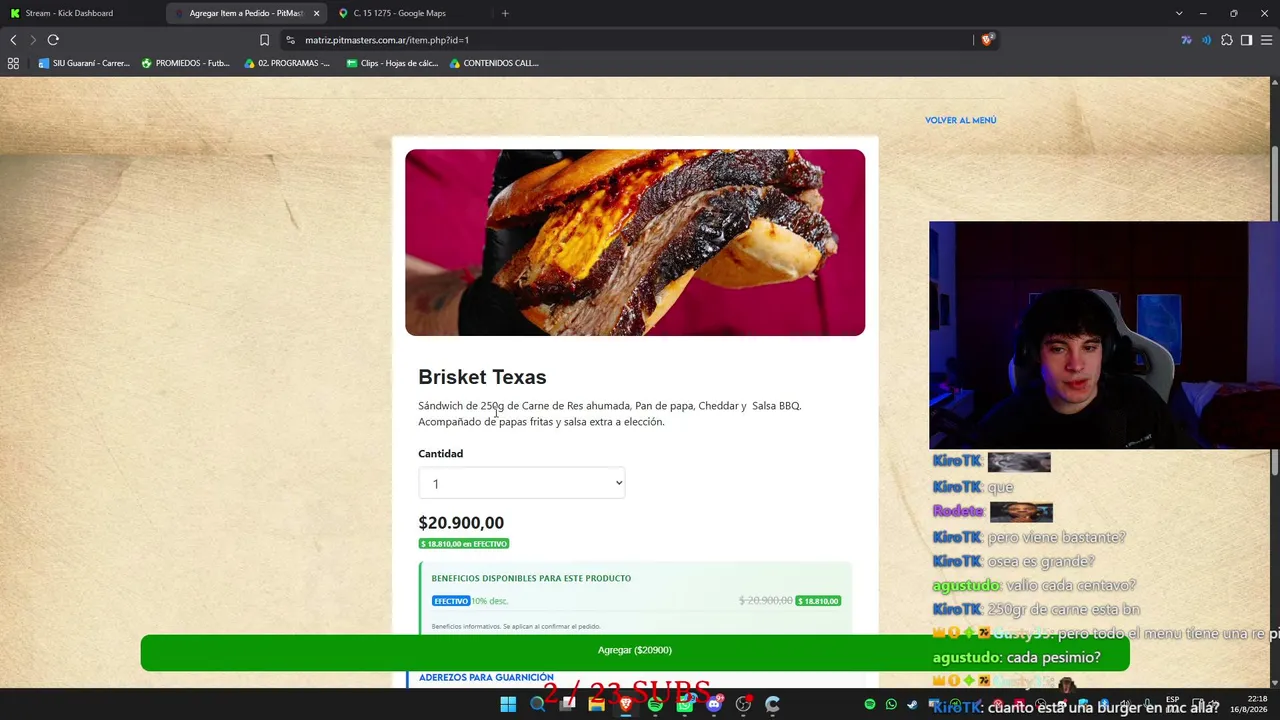Viewport: 1280px width, 720px height.
Task: Open Discord from the taskbar
Action: point(714,705)
